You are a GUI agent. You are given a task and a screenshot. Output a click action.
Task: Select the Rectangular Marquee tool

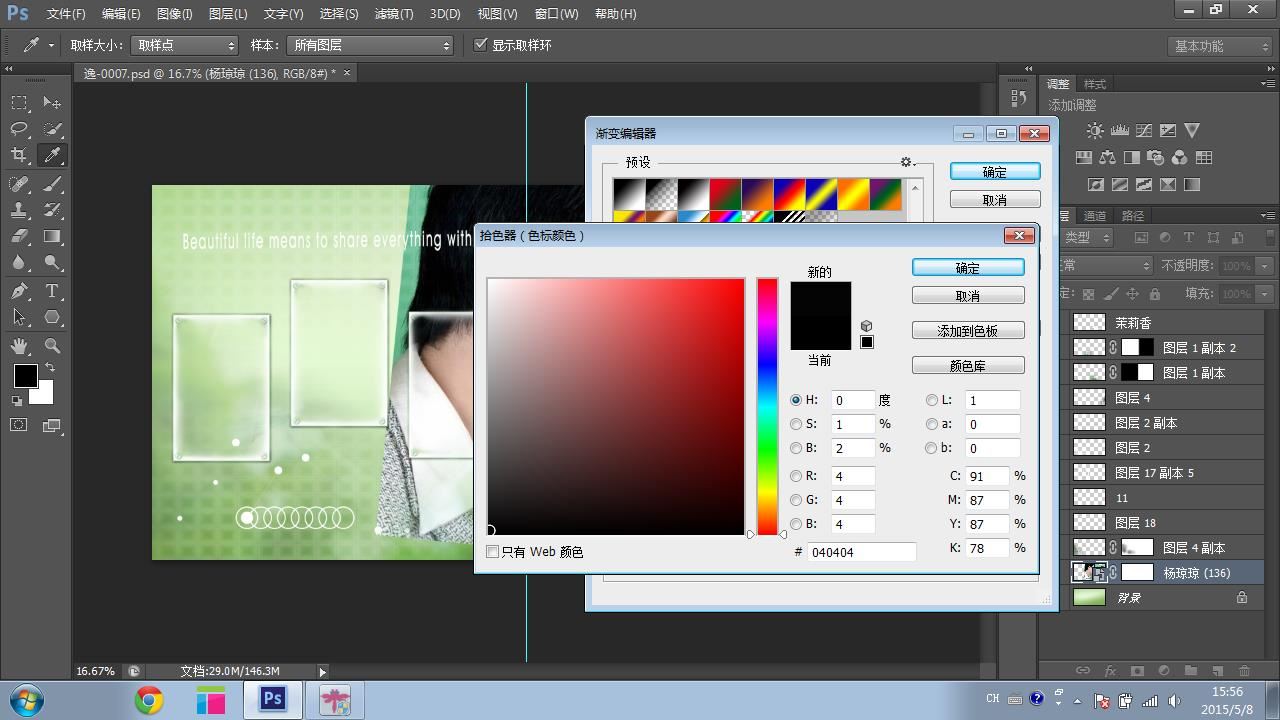pyautogui.click(x=19, y=102)
